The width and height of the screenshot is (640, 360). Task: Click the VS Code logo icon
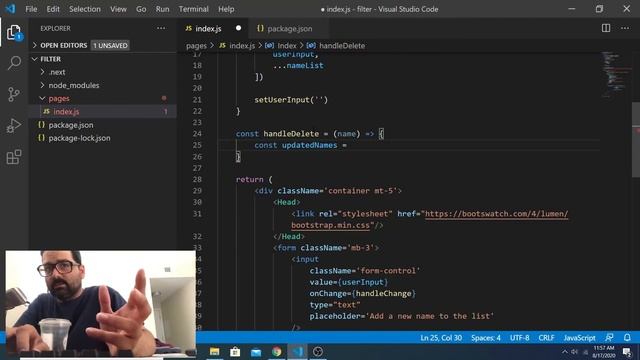[x=10, y=9]
